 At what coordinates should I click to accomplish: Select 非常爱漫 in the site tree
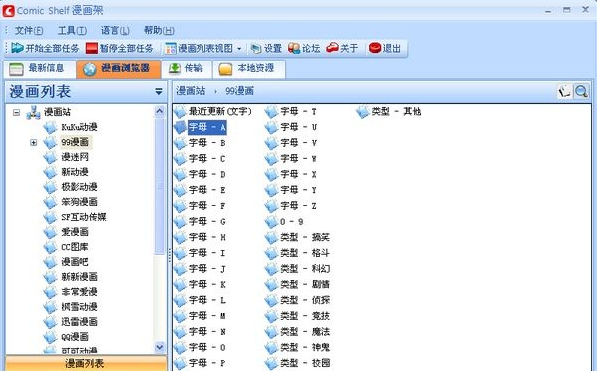(x=79, y=292)
